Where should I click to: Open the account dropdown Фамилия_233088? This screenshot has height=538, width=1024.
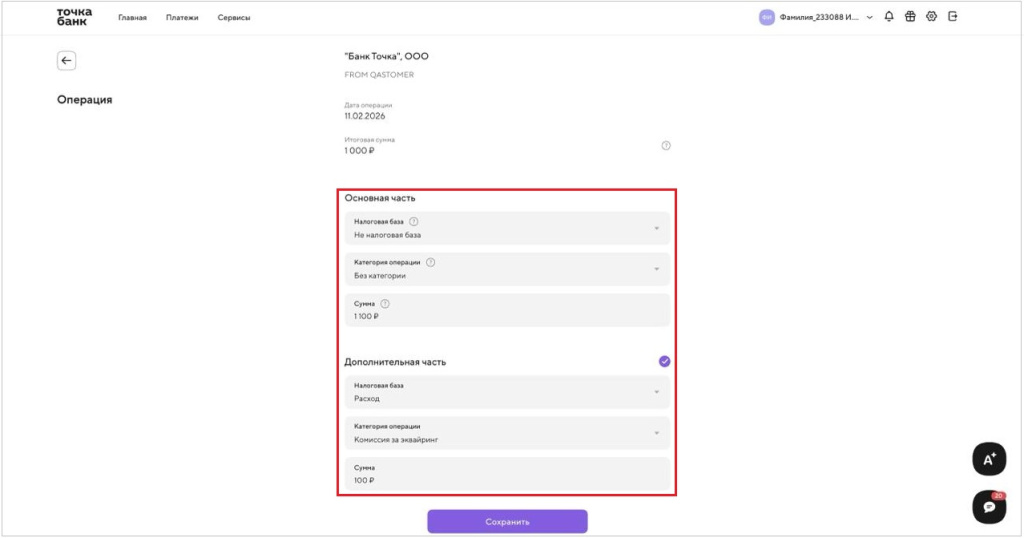point(817,17)
